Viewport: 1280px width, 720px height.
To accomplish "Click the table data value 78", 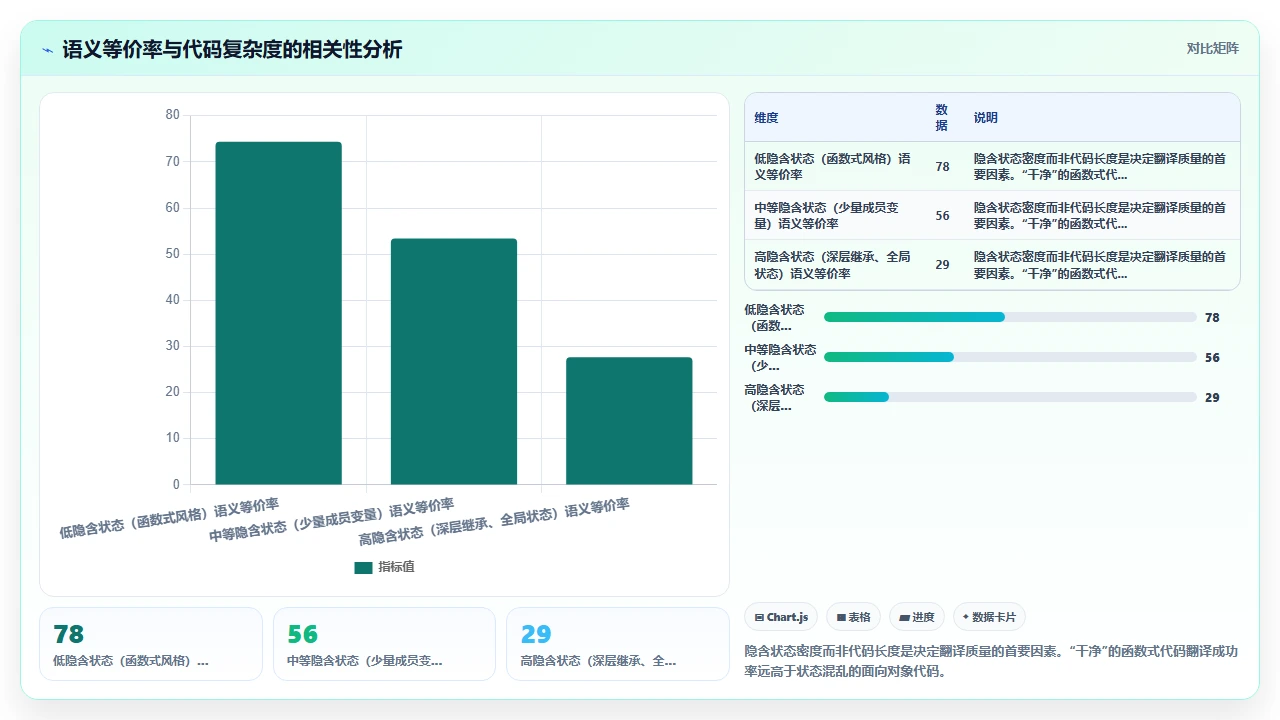I will coord(942,167).
